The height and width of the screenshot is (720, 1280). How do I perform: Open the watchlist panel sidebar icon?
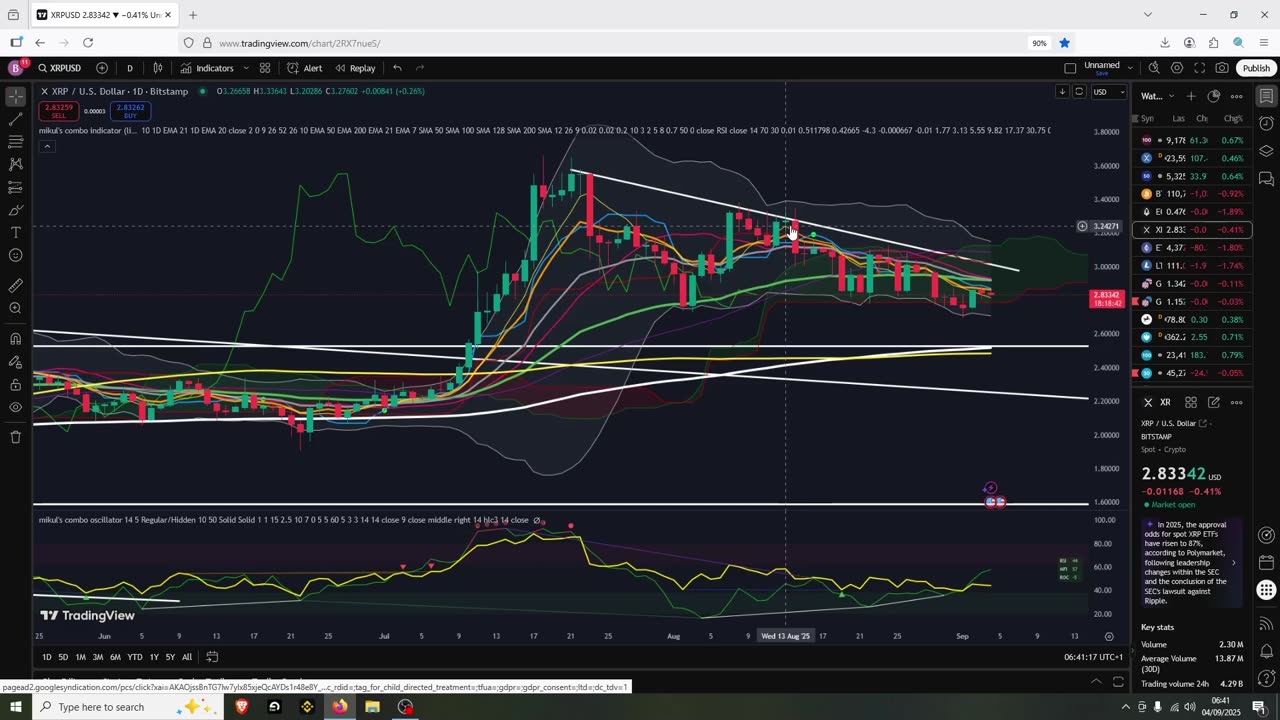[1266, 97]
